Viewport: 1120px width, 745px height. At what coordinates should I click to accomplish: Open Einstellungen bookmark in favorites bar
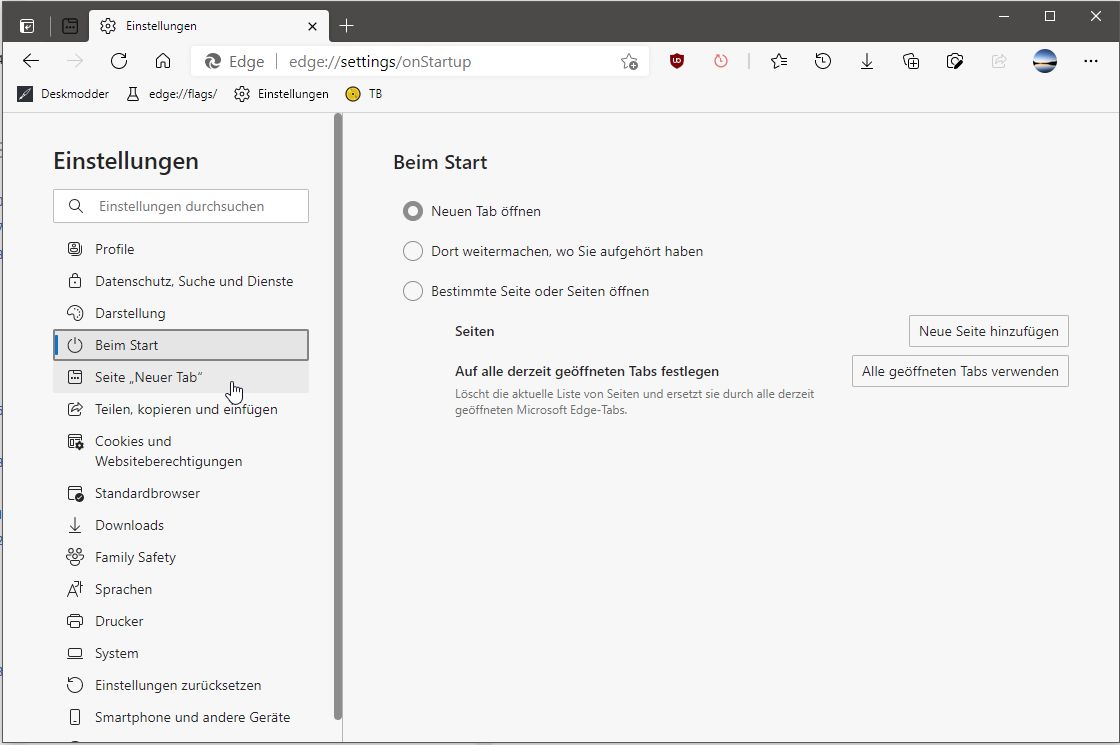click(281, 94)
